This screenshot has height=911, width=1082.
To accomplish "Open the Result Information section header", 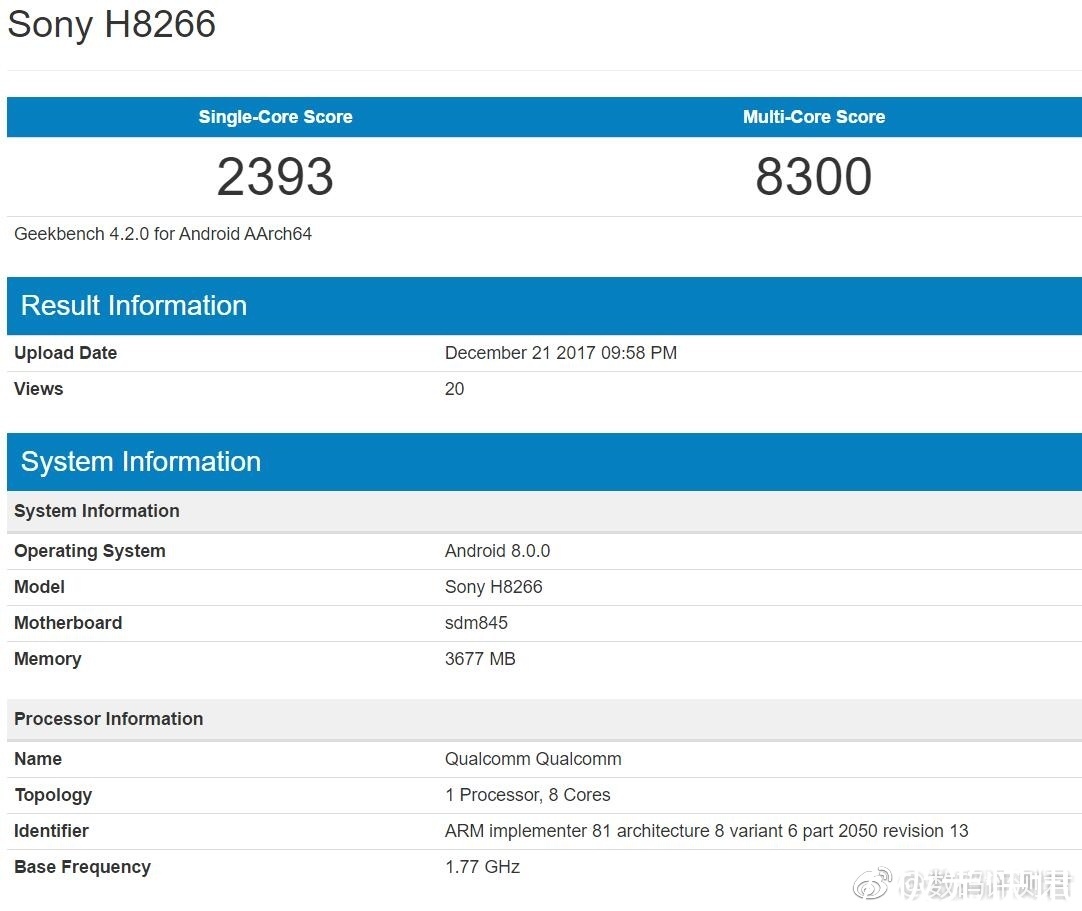I will [x=133, y=305].
